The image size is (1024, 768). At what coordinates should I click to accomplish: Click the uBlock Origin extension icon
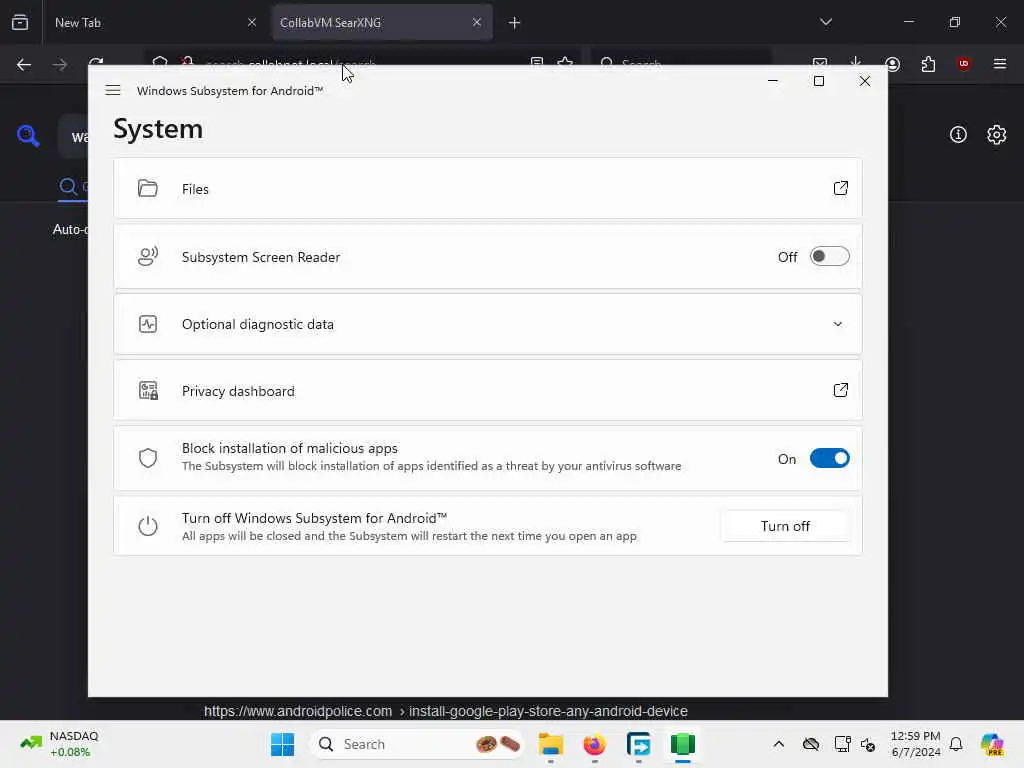(963, 64)
